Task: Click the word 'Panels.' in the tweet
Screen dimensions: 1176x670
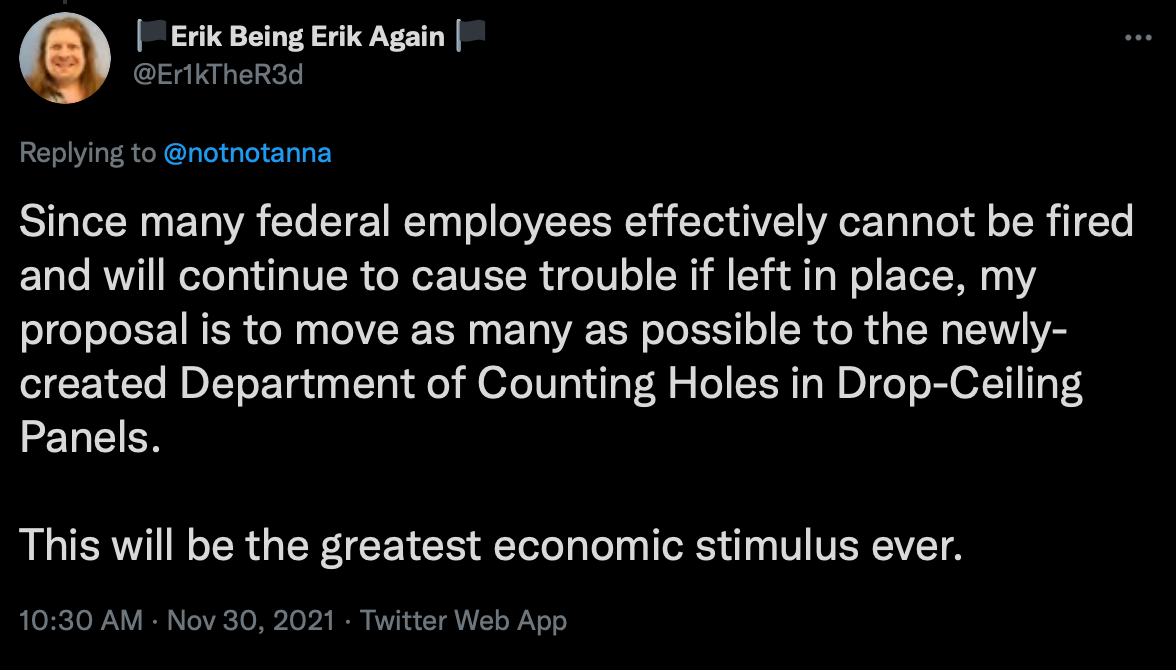Action: (90, 437)
